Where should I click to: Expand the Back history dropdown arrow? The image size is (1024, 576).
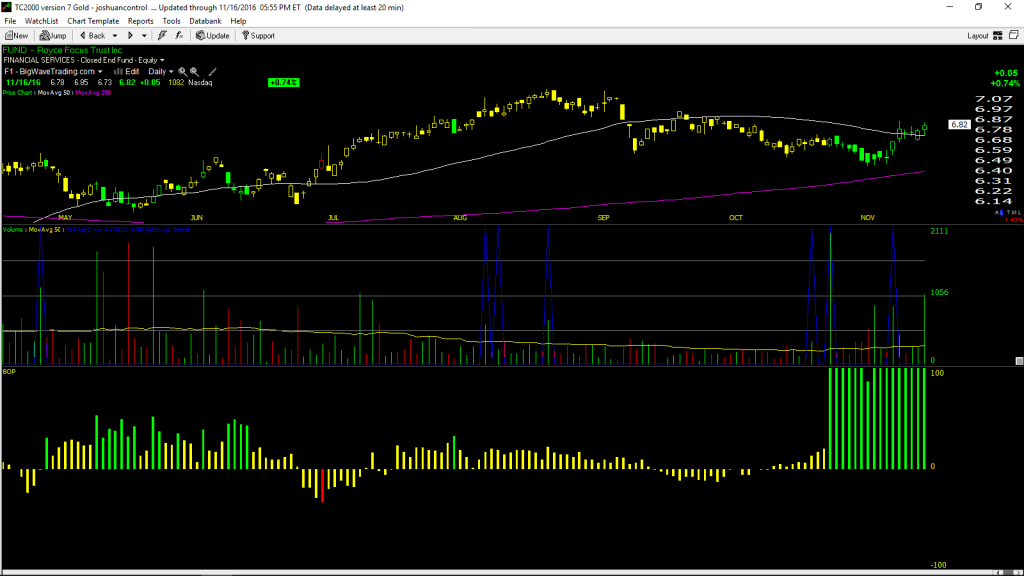tap(114, 36)
